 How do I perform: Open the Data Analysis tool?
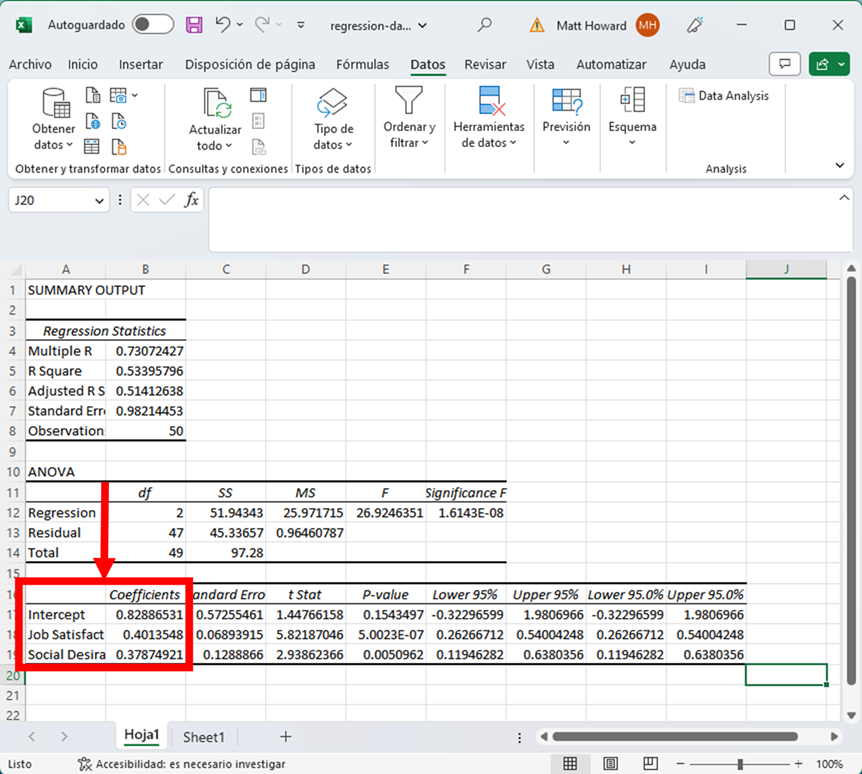[x=724, y=96]
